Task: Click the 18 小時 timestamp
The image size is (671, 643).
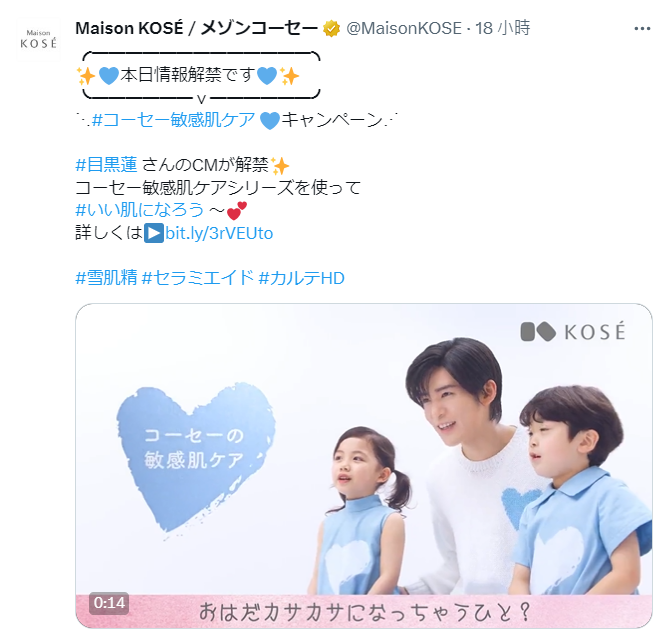Action: click(x=503, y=28)
